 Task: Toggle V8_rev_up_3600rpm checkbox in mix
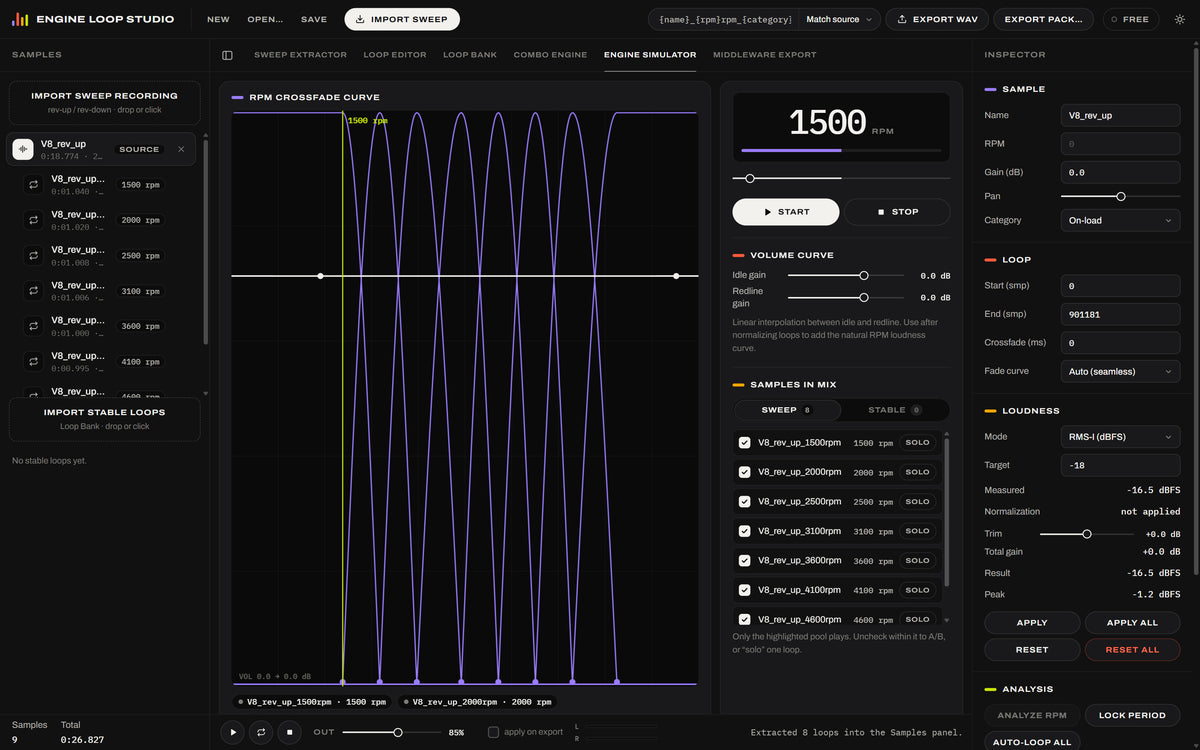click(744, 561)
